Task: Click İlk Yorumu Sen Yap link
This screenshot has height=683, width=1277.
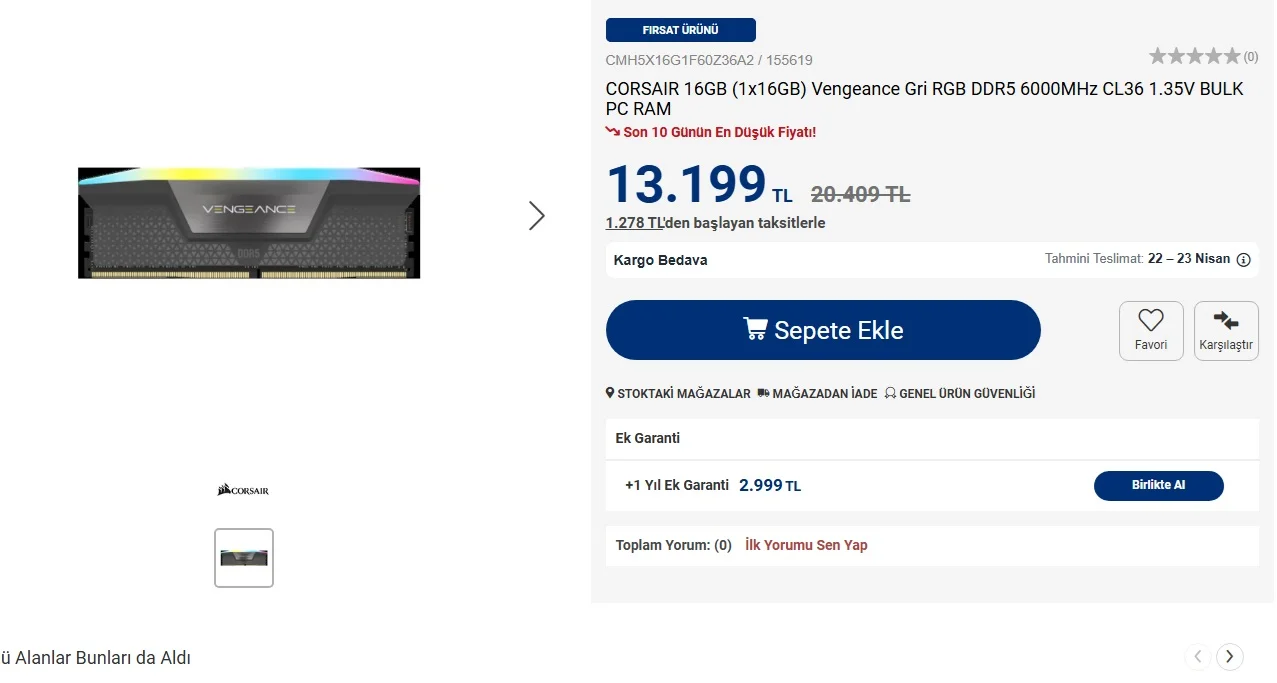Action: (x=806, y=545)
